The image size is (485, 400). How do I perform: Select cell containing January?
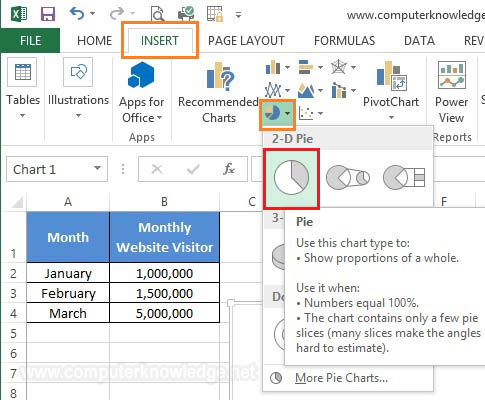pos(68,273)
